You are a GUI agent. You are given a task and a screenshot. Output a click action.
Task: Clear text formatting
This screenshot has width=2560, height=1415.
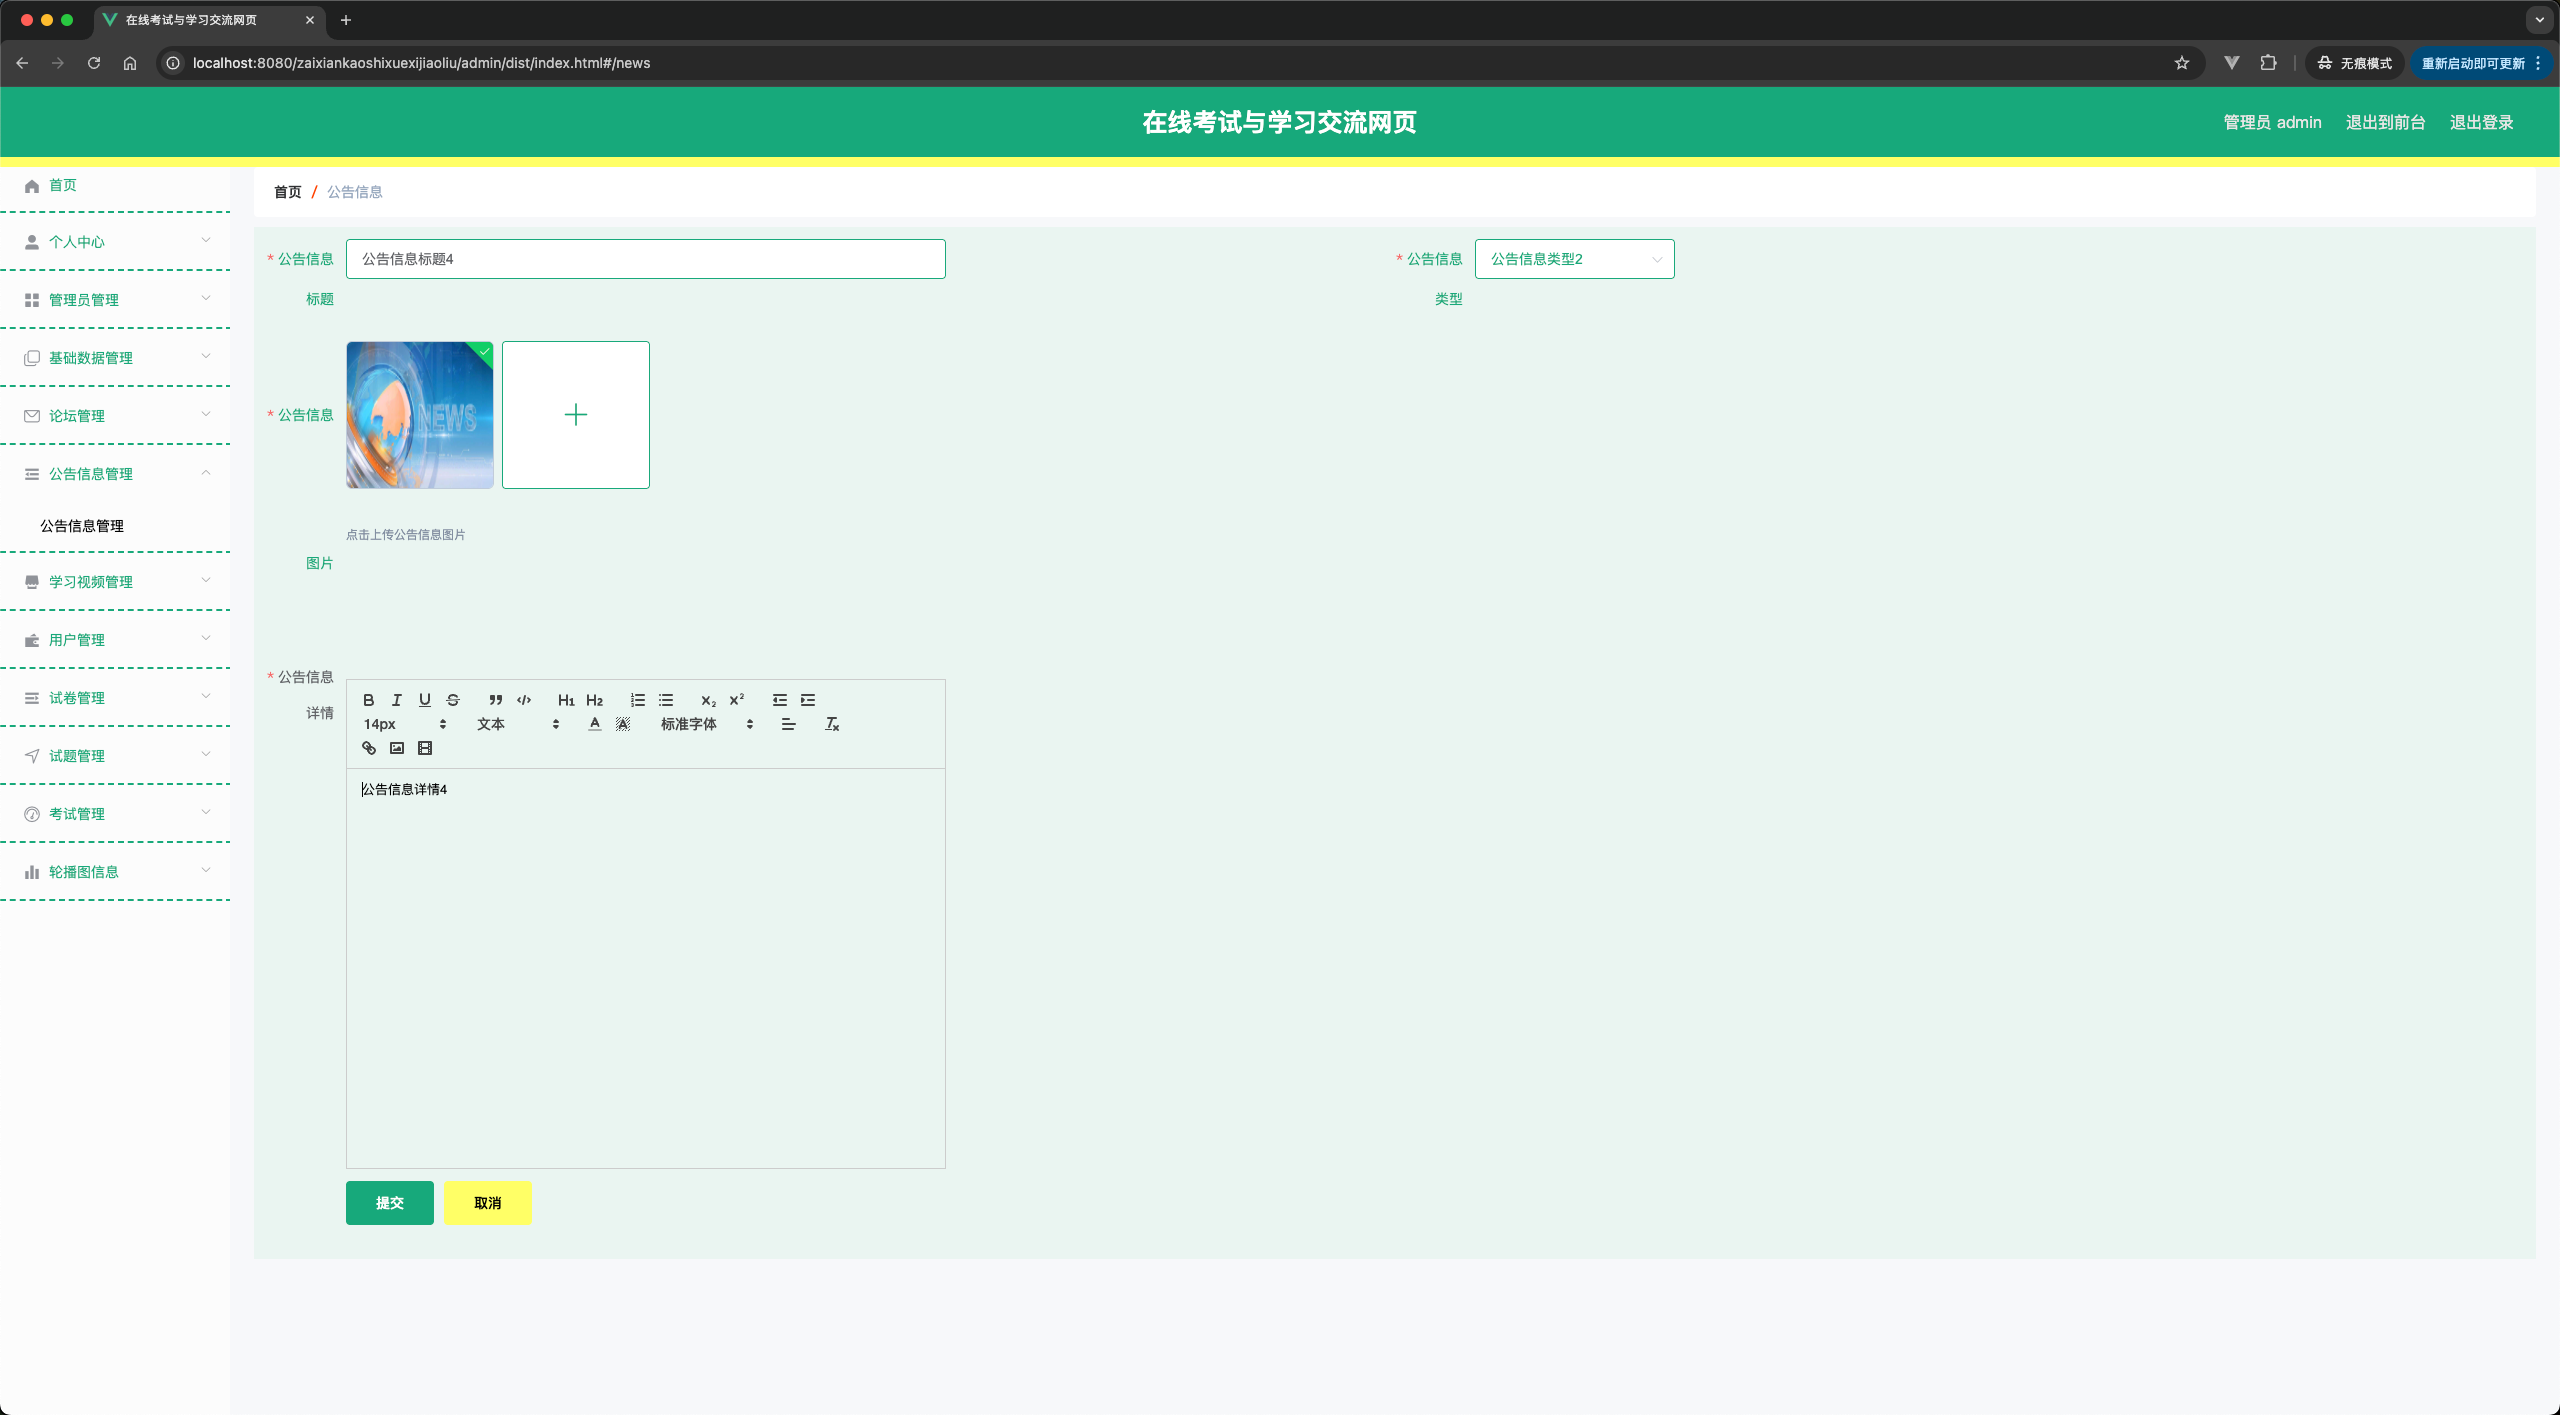coord(831,724)
